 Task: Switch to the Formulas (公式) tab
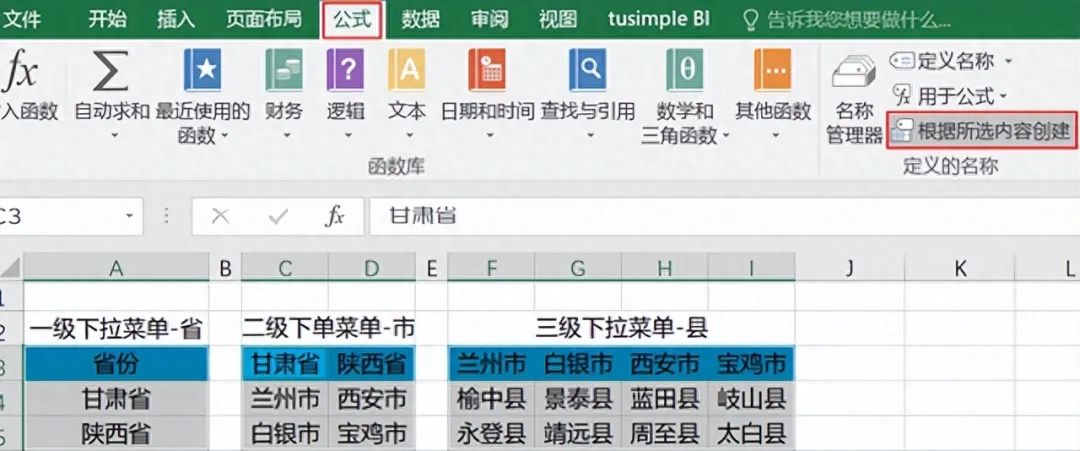[353, 19]
